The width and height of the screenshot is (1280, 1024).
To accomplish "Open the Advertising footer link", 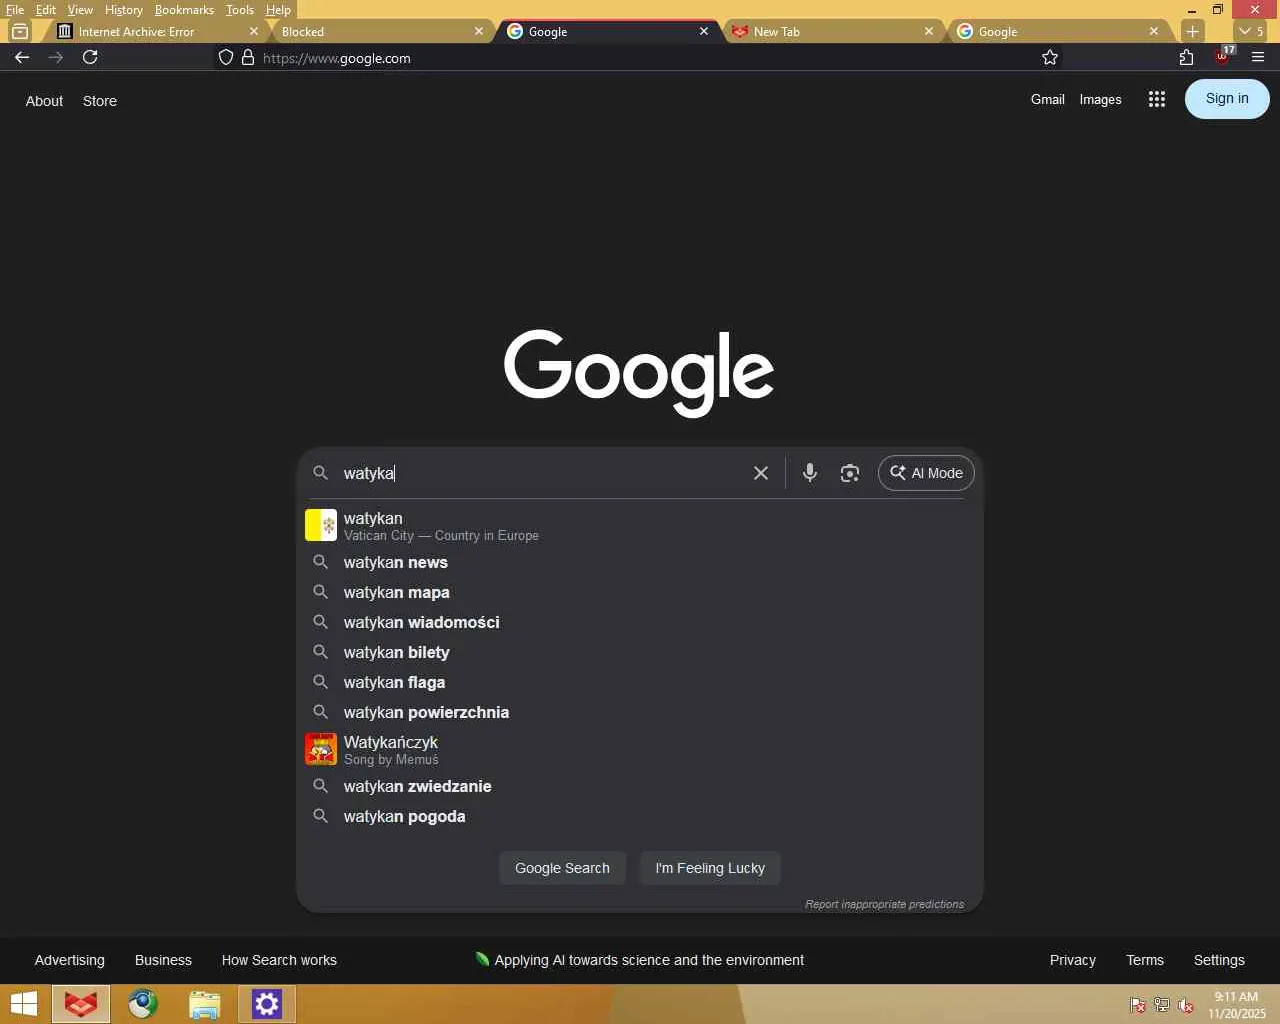I will pos(70,960).
